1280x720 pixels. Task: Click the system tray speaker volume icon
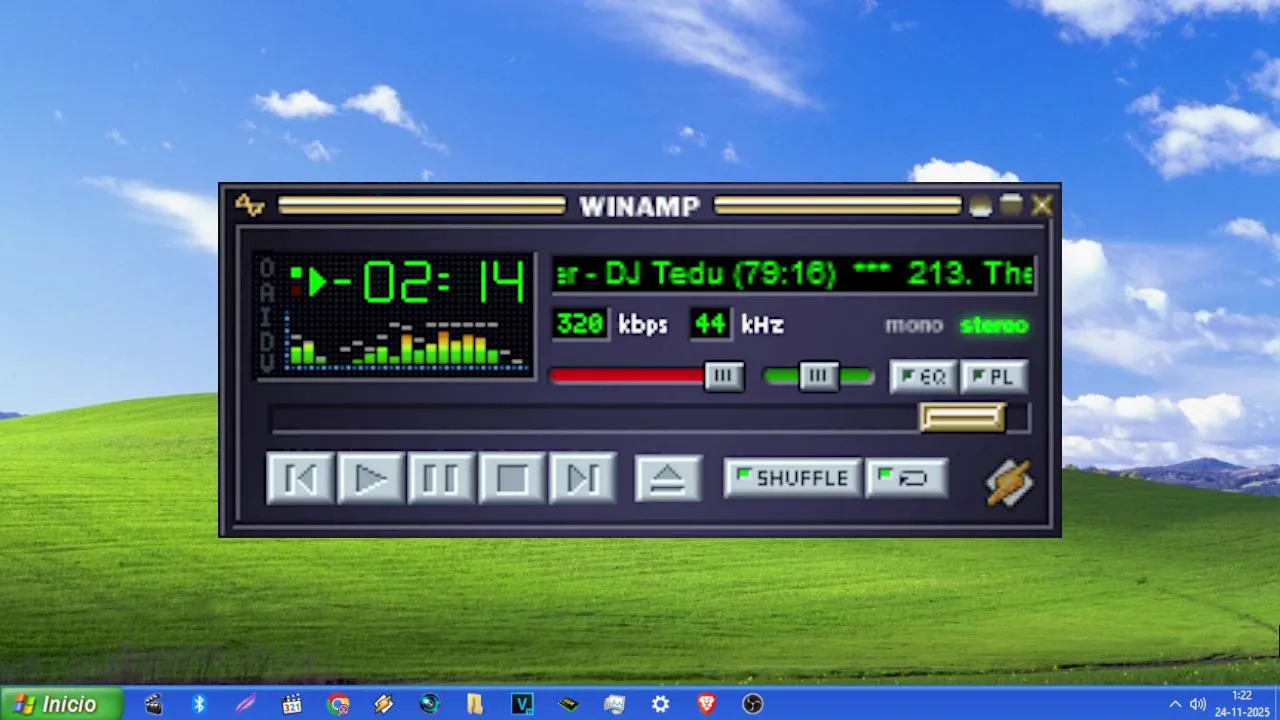[x=1198, y=704]
